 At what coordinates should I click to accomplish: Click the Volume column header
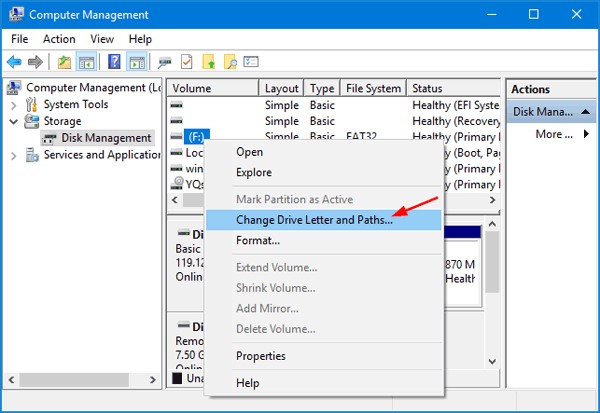click(211, 88)
